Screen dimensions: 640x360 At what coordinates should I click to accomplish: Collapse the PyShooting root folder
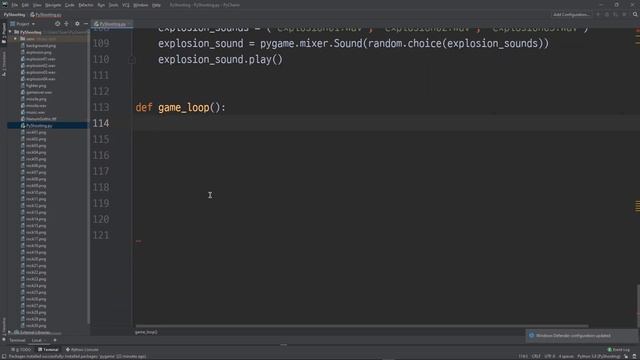tap(10, 32)
